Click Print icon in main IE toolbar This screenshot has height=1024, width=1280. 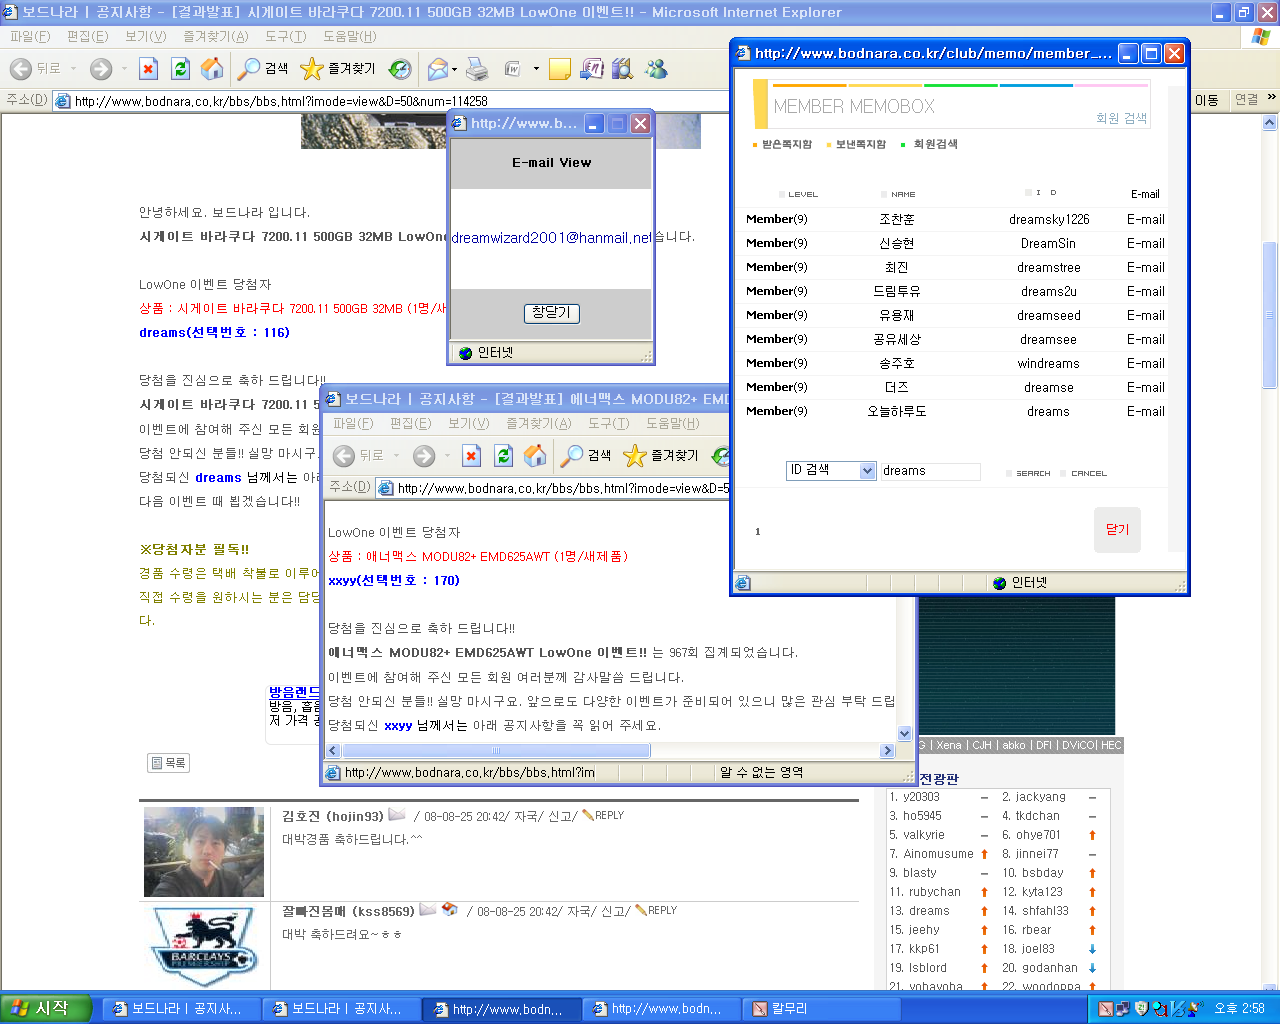(x=478, y=69)
